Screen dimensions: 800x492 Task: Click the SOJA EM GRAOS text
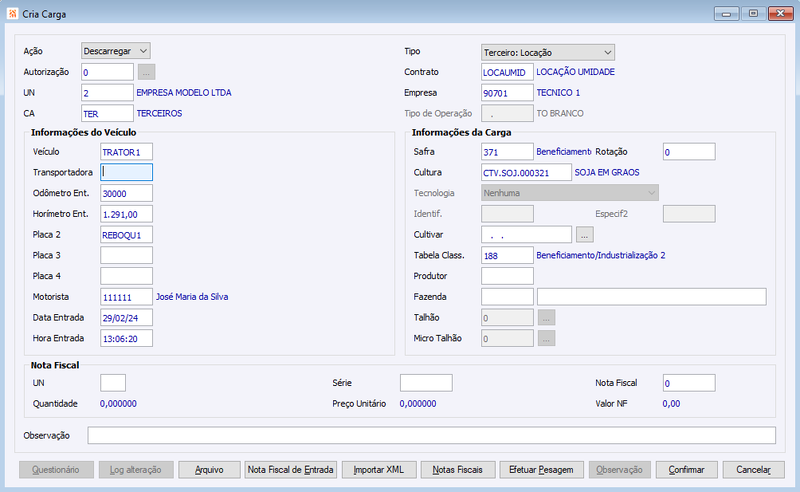tap(607, 173)
